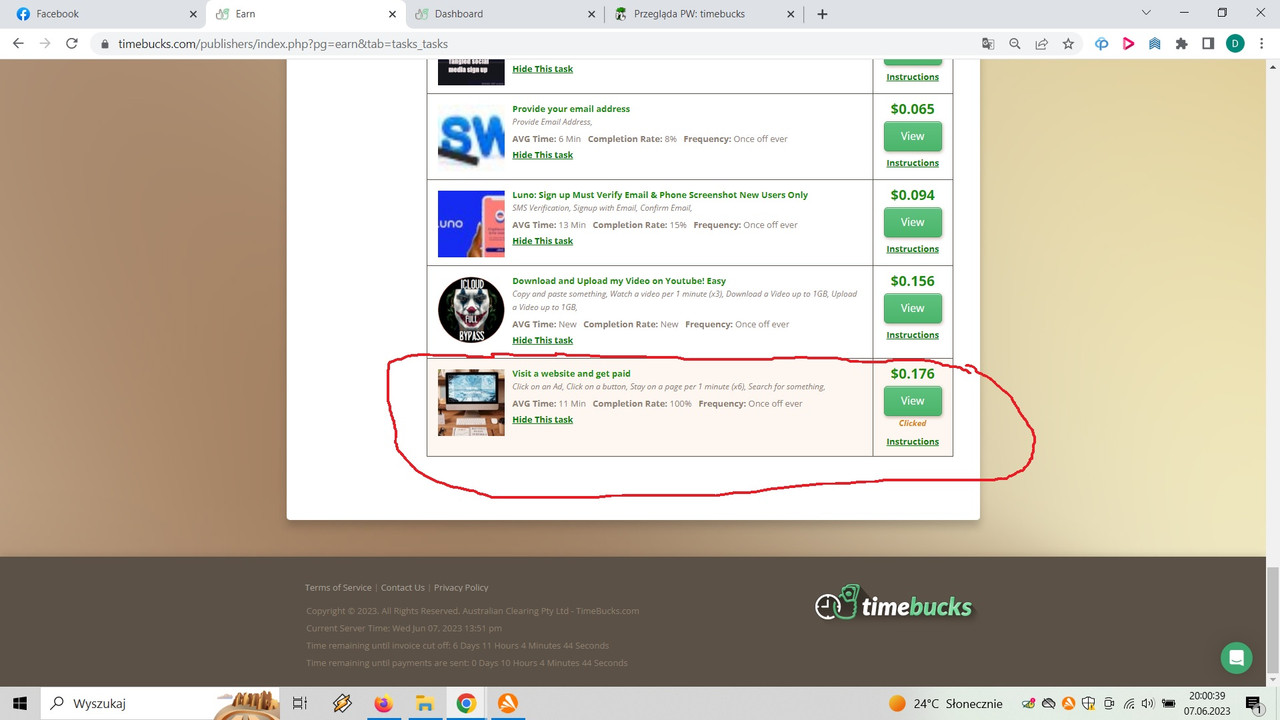Toggle the browser side panel icon

1208,44
